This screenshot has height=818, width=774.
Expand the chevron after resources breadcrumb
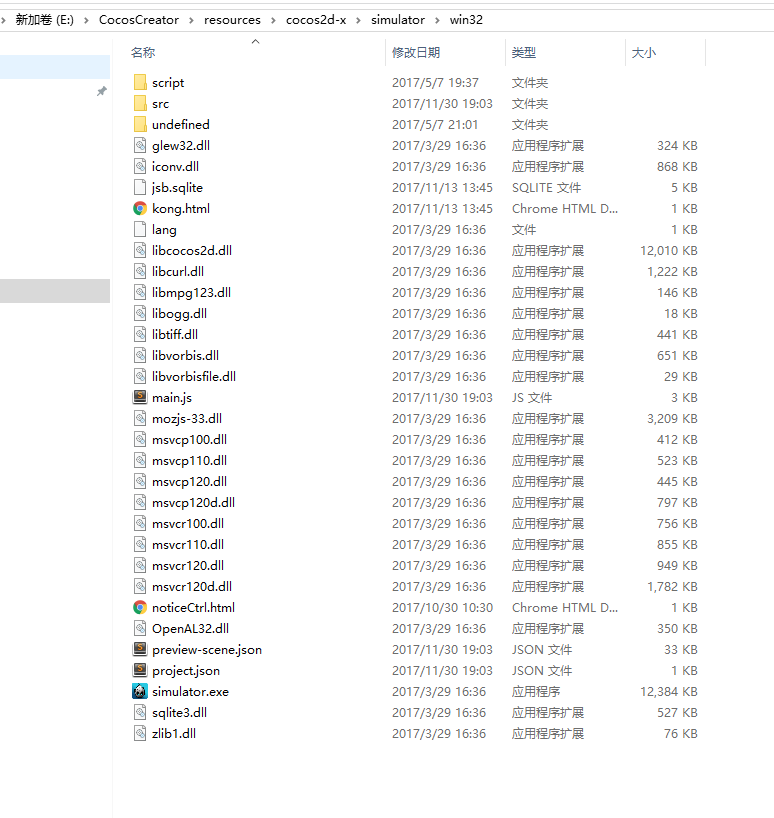(x=273, y=20)
